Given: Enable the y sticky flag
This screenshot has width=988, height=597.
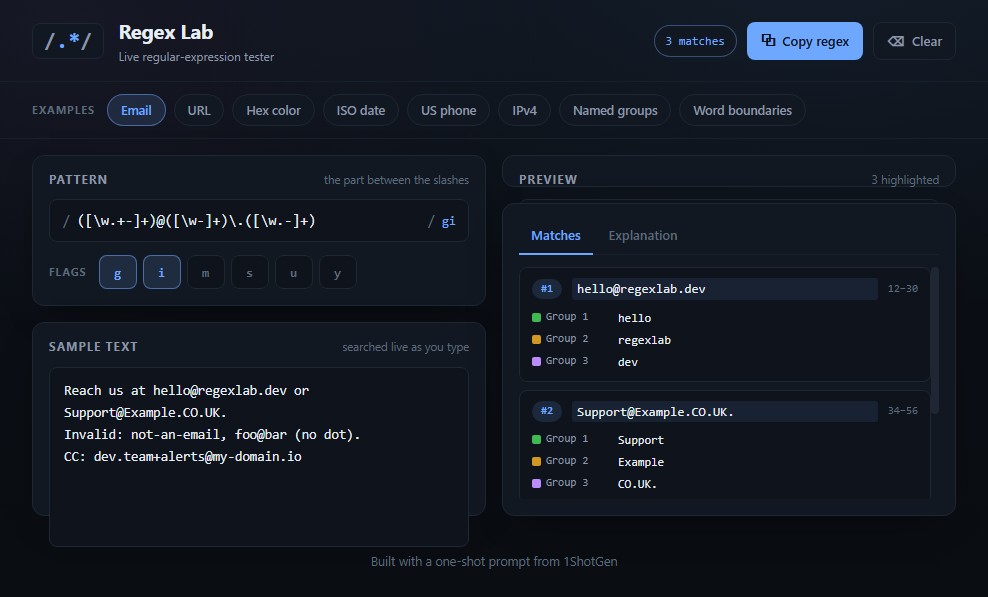Looking at the screenshot, I should click(338, 272).
